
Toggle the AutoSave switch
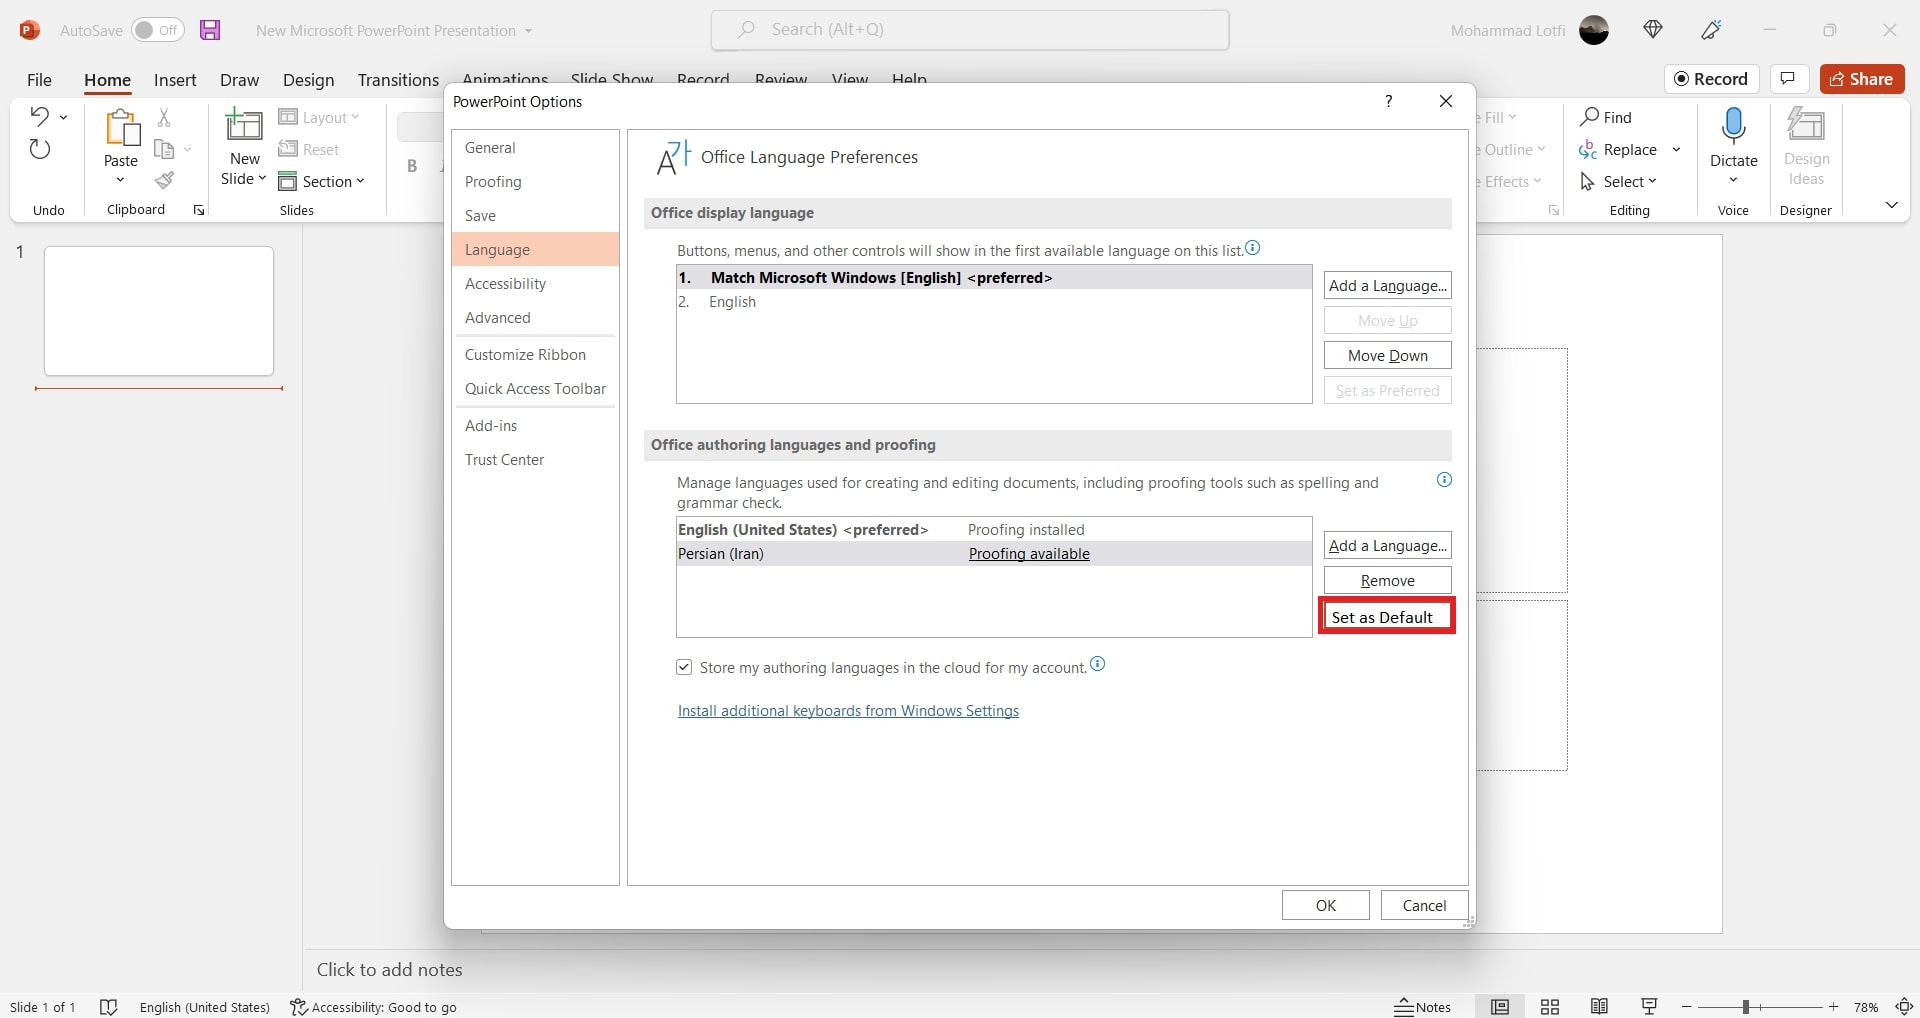158,30
